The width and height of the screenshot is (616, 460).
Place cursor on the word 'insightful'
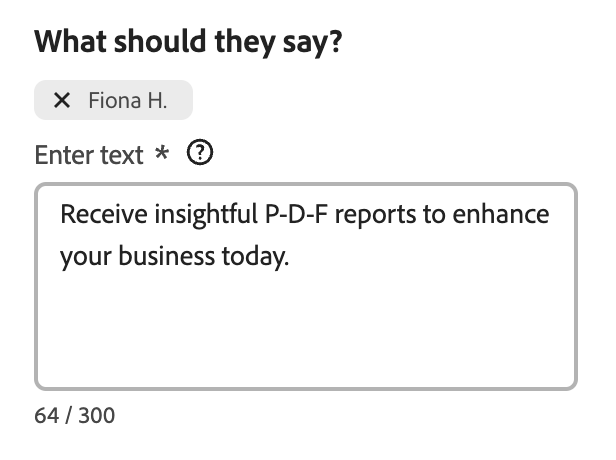click(195, 216)
